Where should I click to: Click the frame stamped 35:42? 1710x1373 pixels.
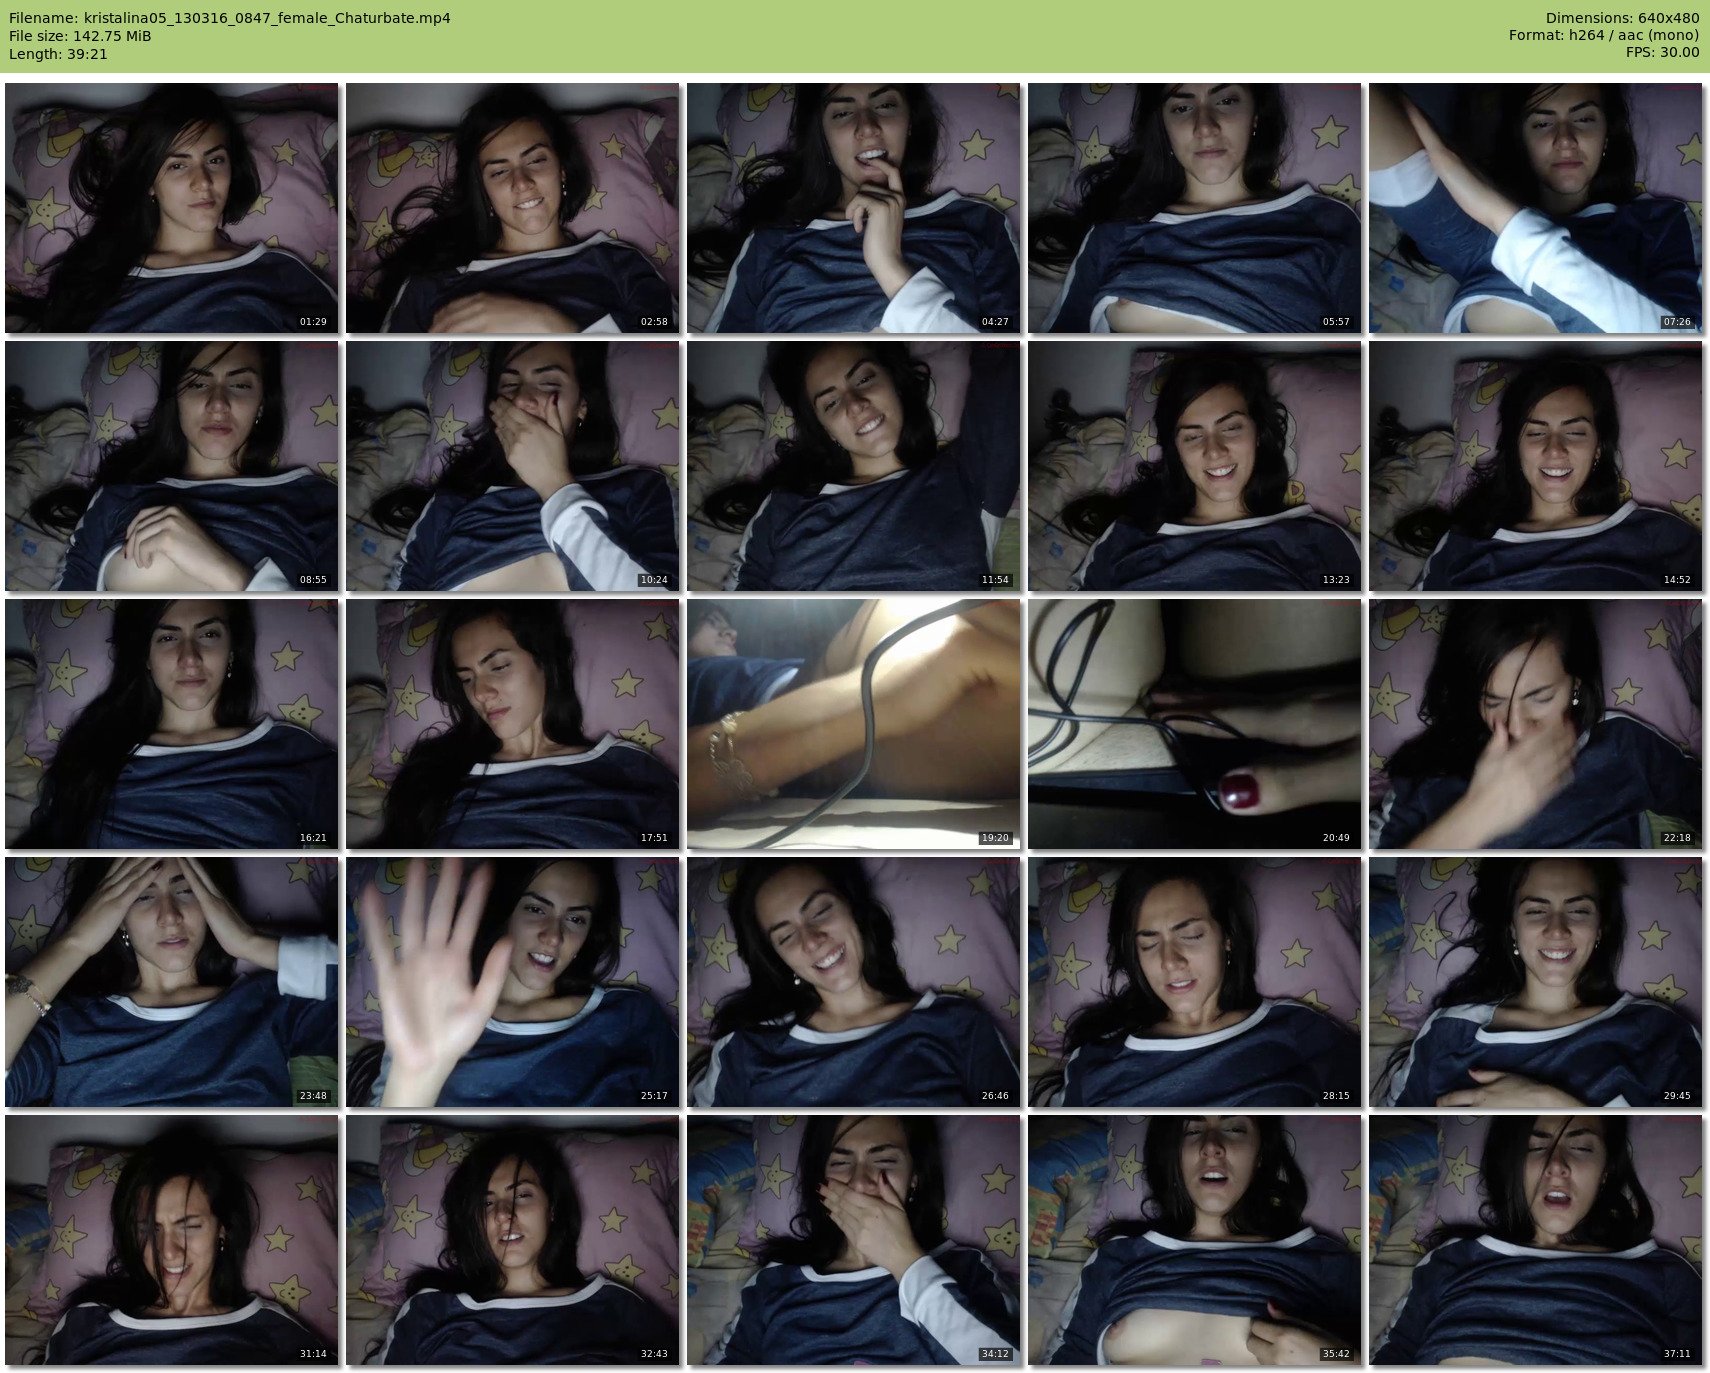point(1194,1240)
